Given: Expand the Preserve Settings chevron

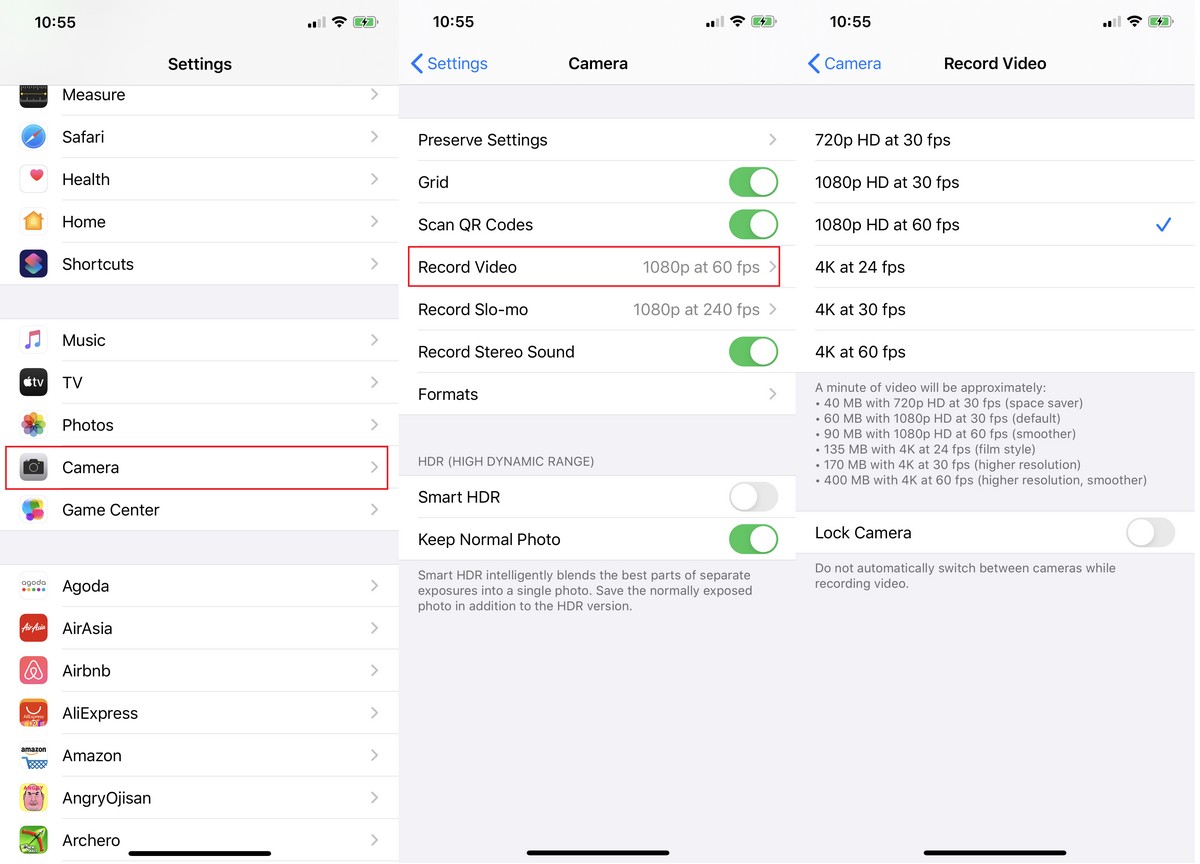Looking at the screenshot, I should [773, 140].
